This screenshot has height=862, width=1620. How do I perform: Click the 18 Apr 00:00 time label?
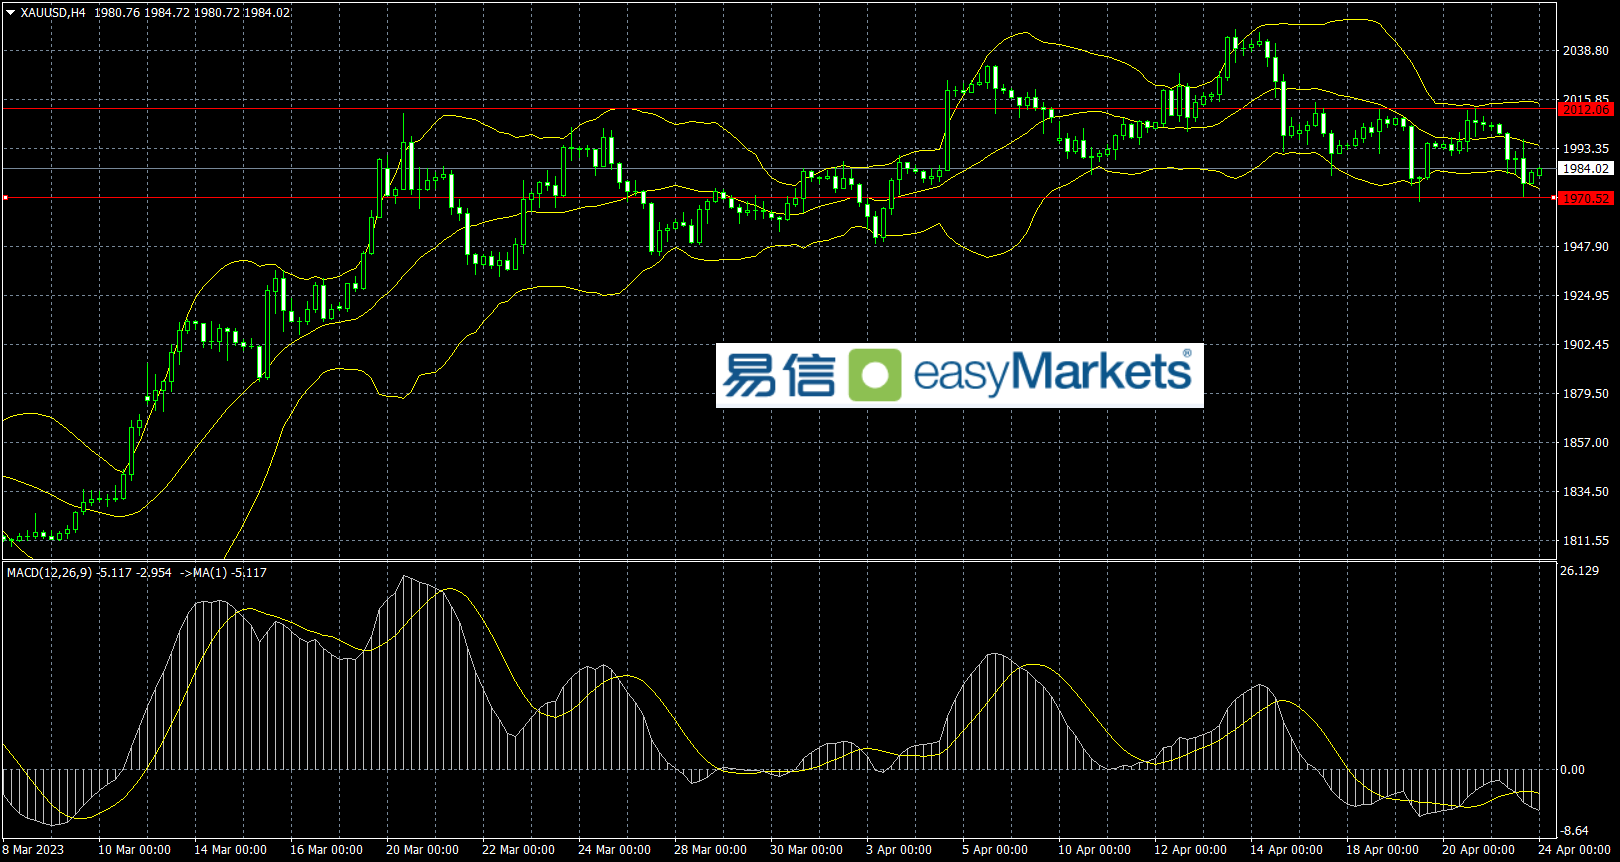tap(1382, 850)
